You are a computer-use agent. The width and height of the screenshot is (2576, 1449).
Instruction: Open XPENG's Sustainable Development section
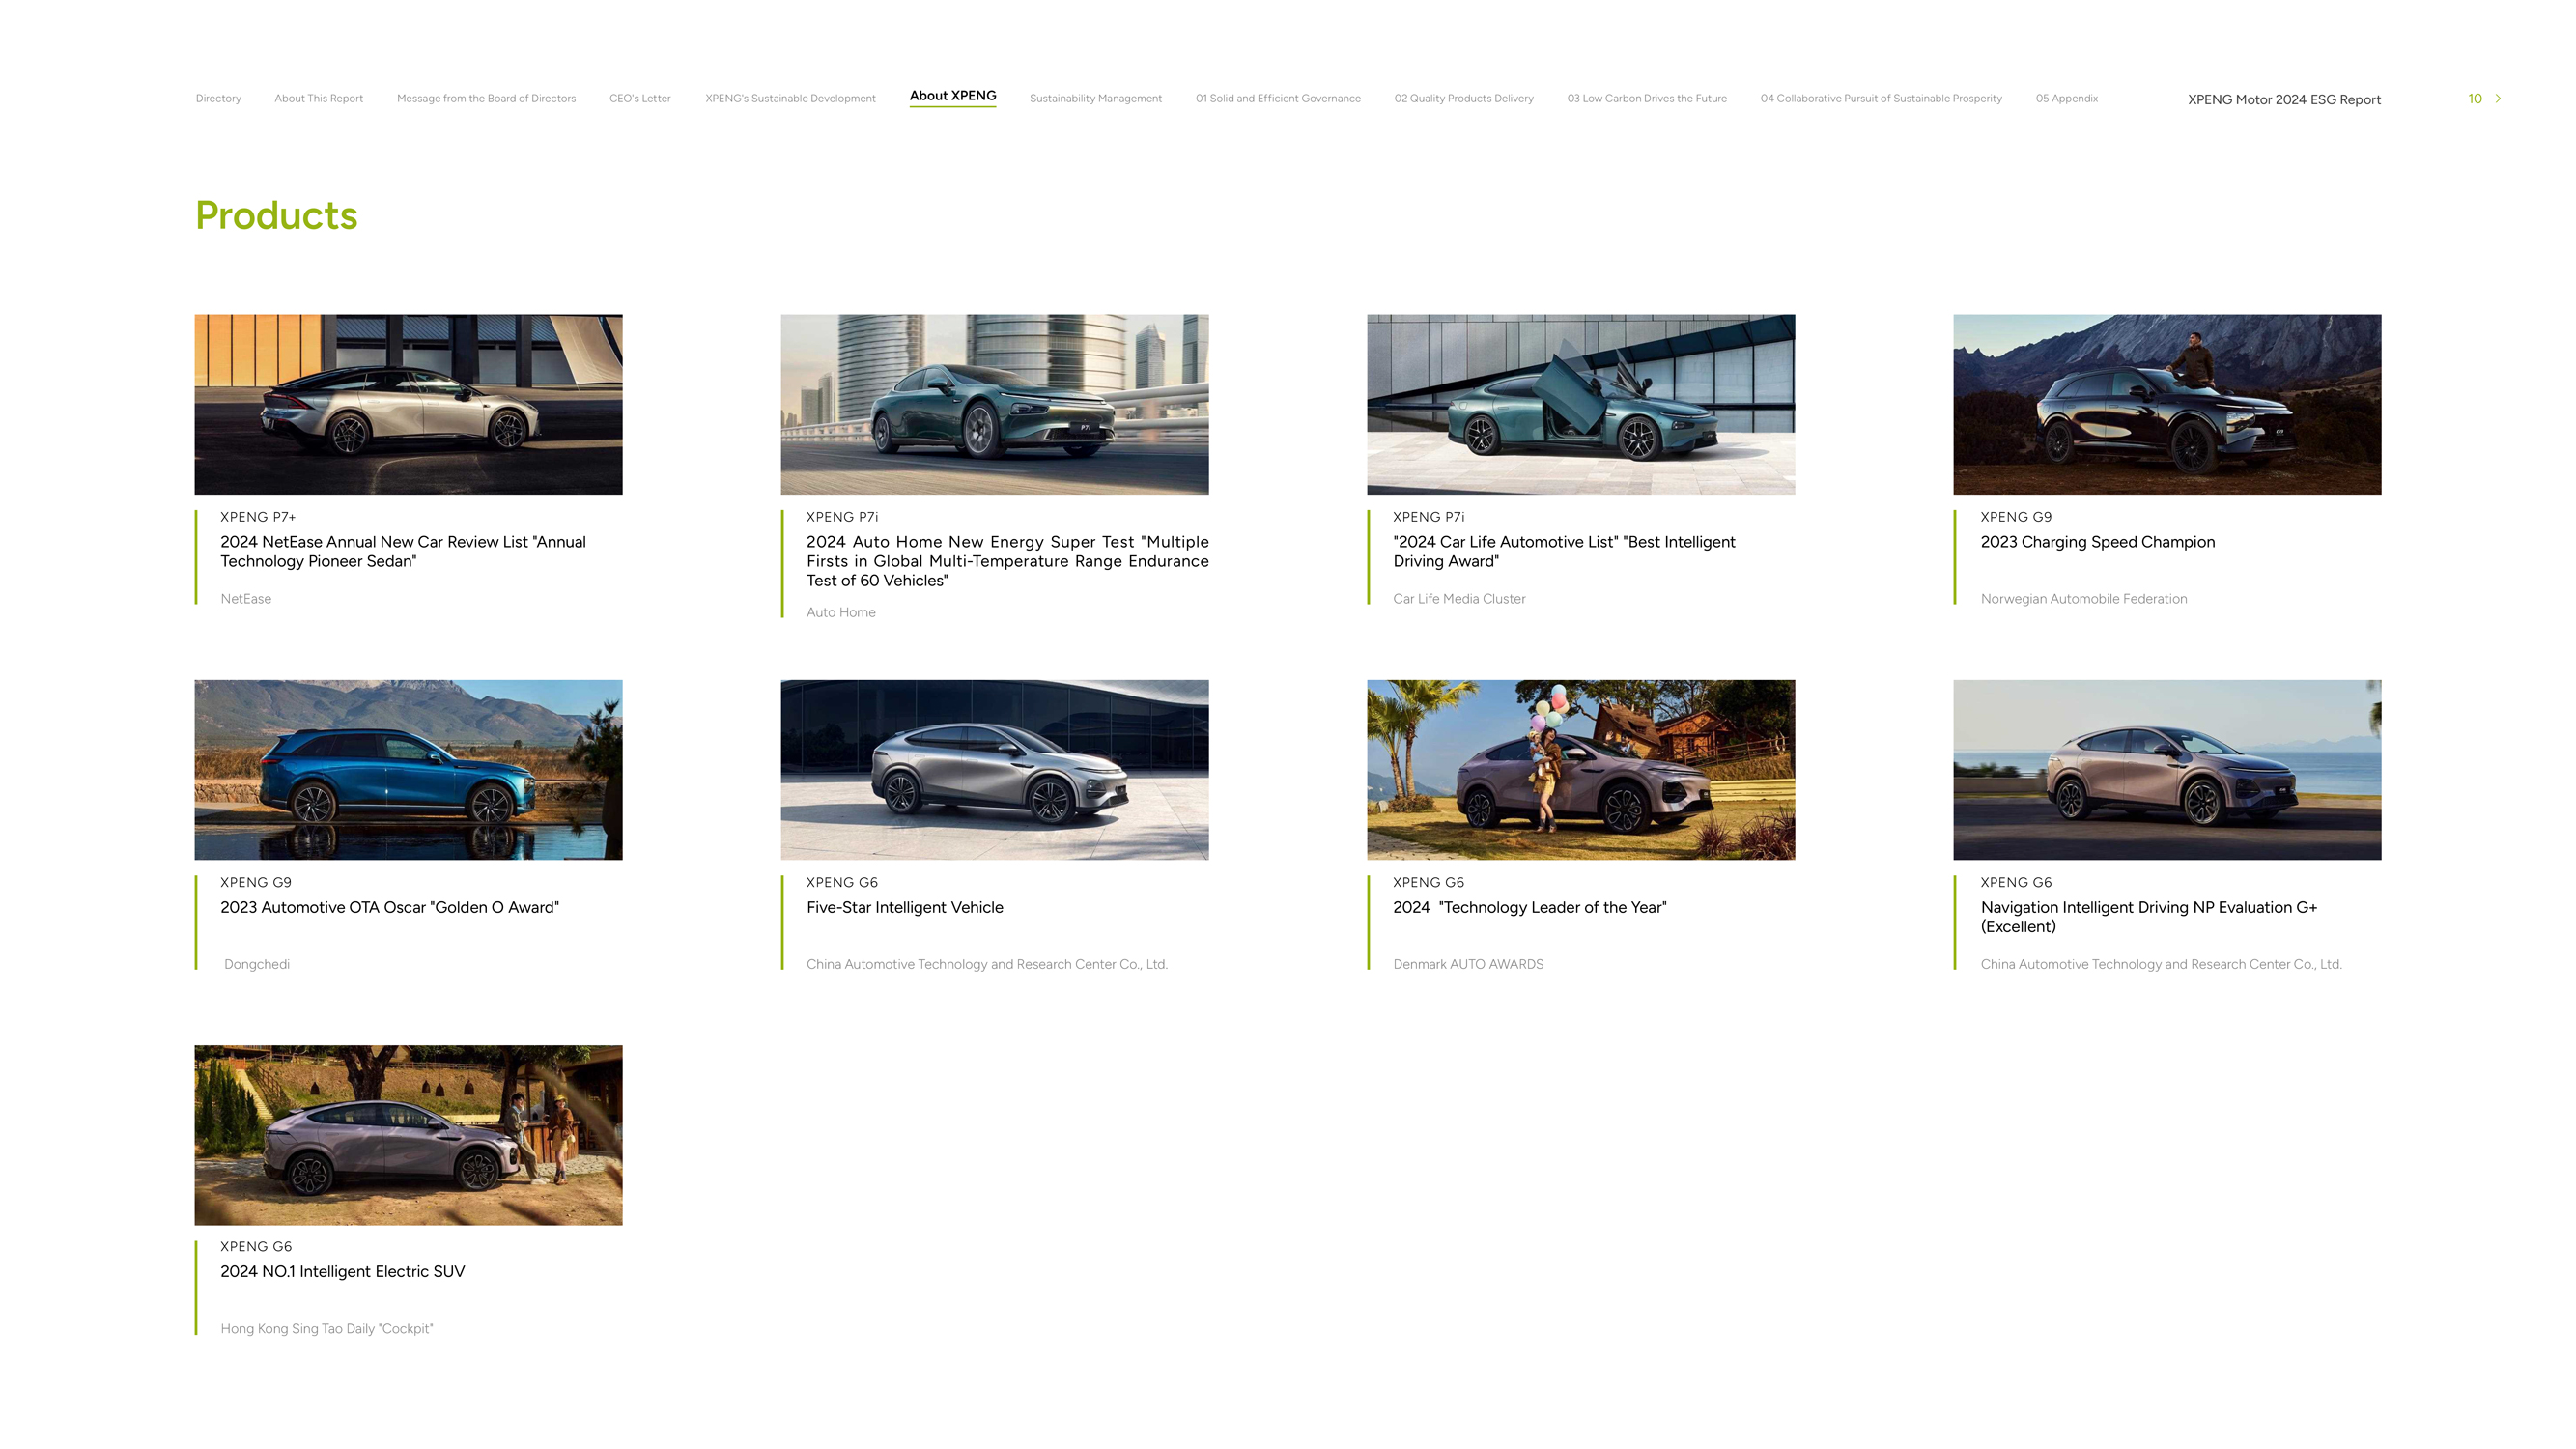click(x=790, y=98)
